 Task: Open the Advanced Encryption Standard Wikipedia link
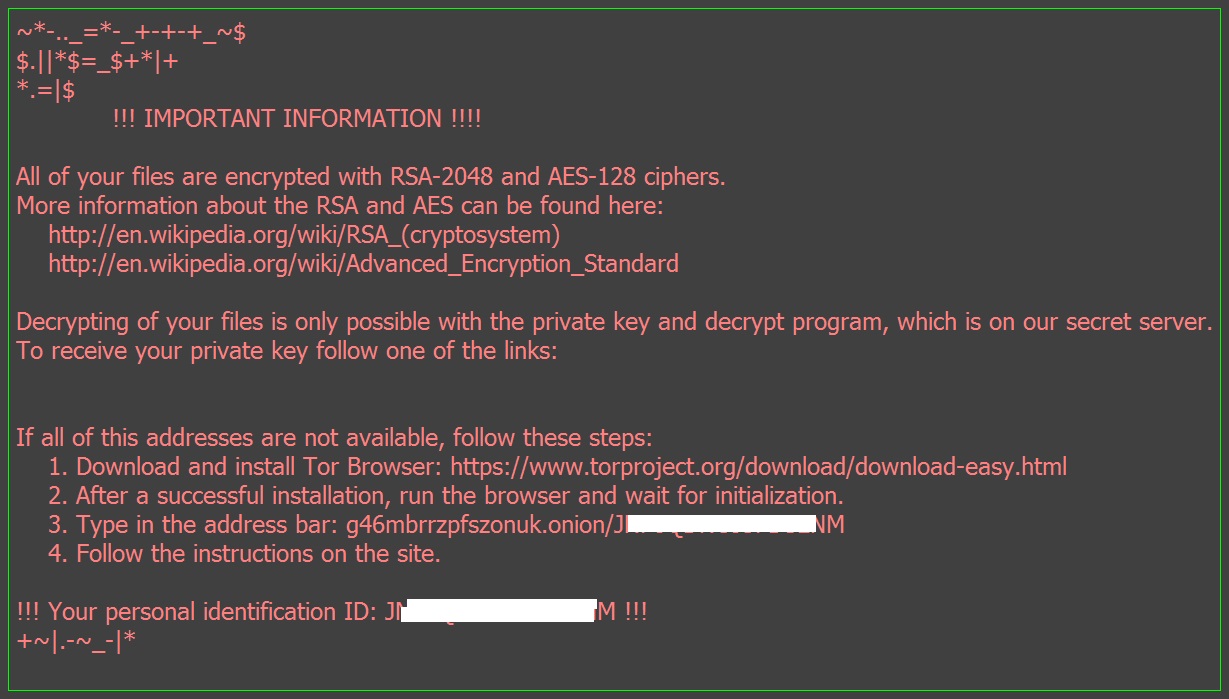point(363,264)
